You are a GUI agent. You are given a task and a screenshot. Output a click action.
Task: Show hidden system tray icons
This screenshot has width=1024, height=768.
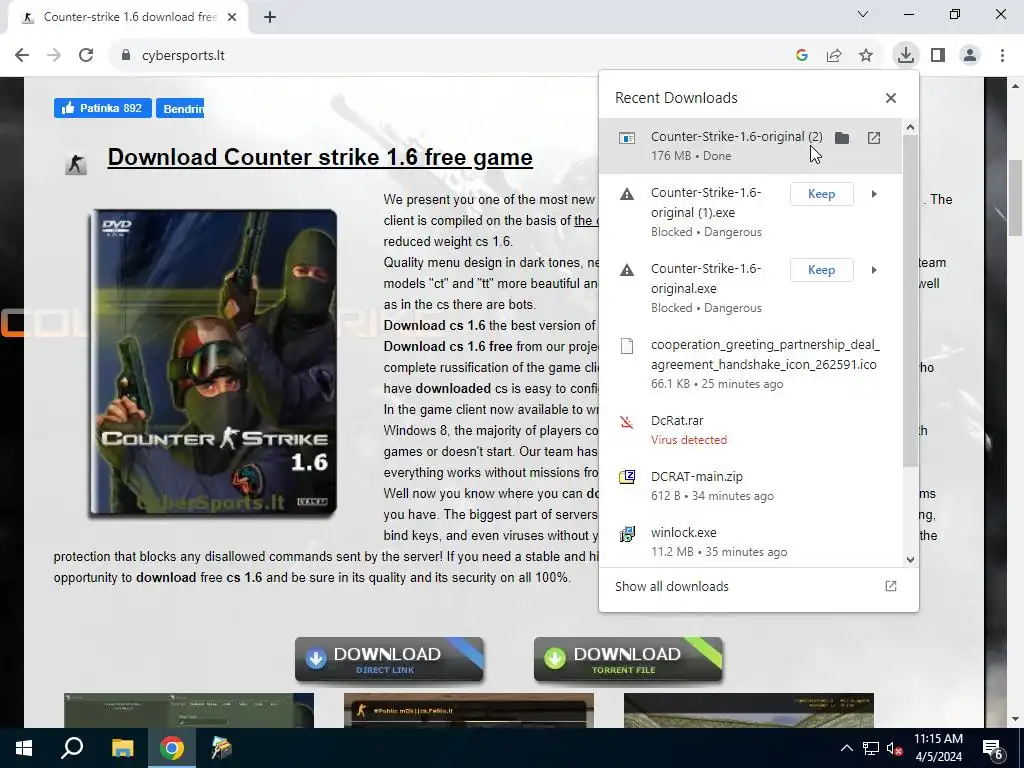[846, 748]
